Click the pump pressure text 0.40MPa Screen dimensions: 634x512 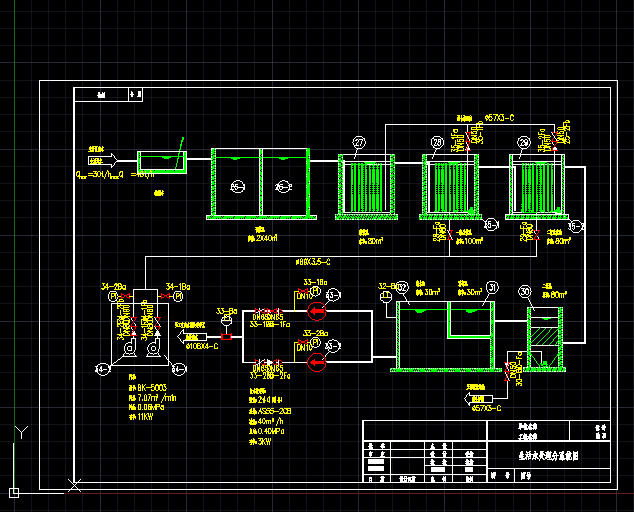point(271,431)
